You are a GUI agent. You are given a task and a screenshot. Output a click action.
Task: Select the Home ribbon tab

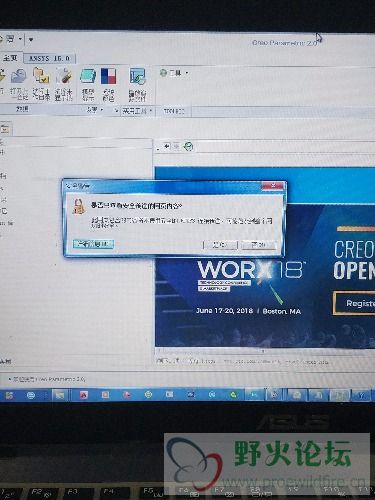pyautogui.click(x=10, y=58)
